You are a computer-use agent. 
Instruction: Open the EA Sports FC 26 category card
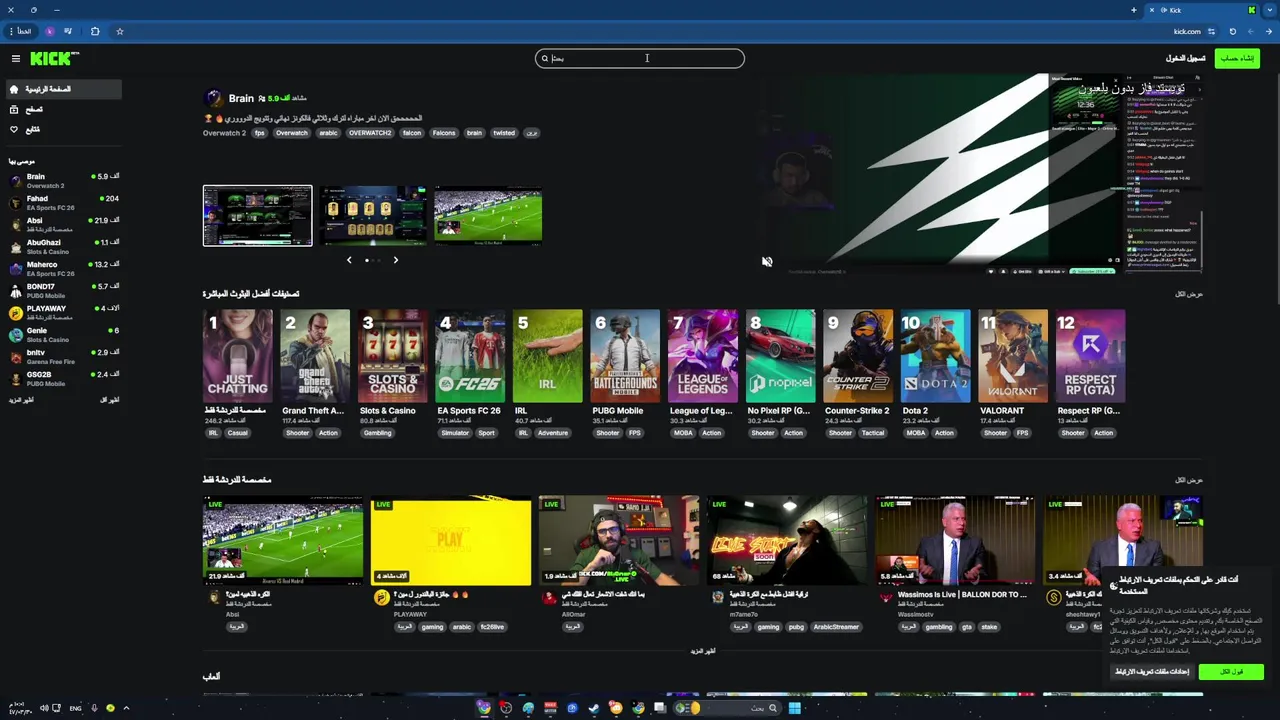[x=470, y=356]
